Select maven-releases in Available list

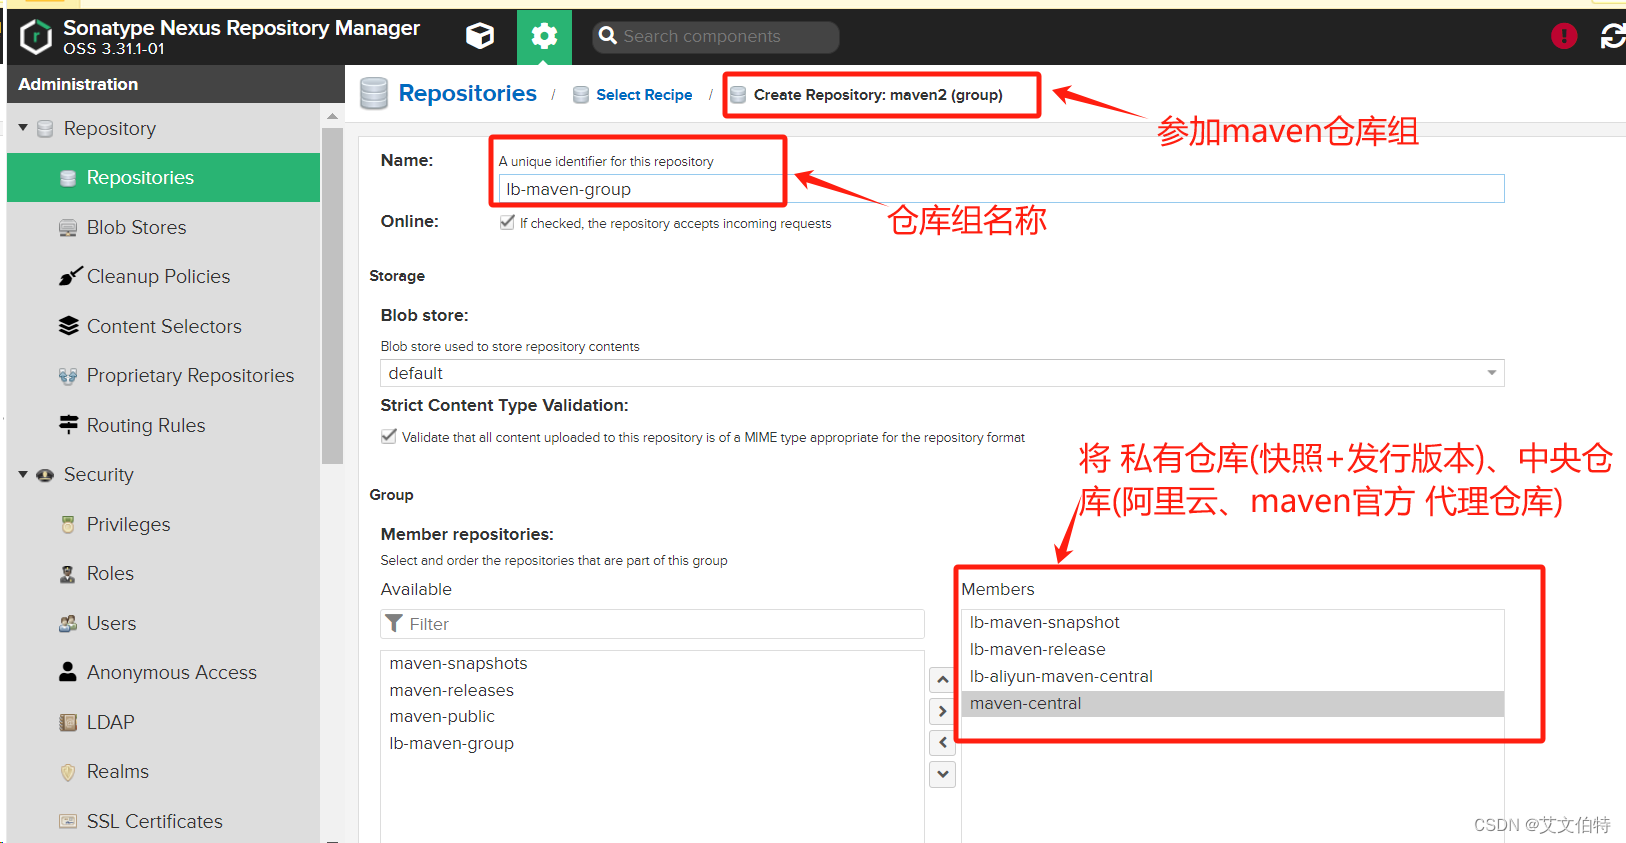pyautogui.click(x=652, y=690)
